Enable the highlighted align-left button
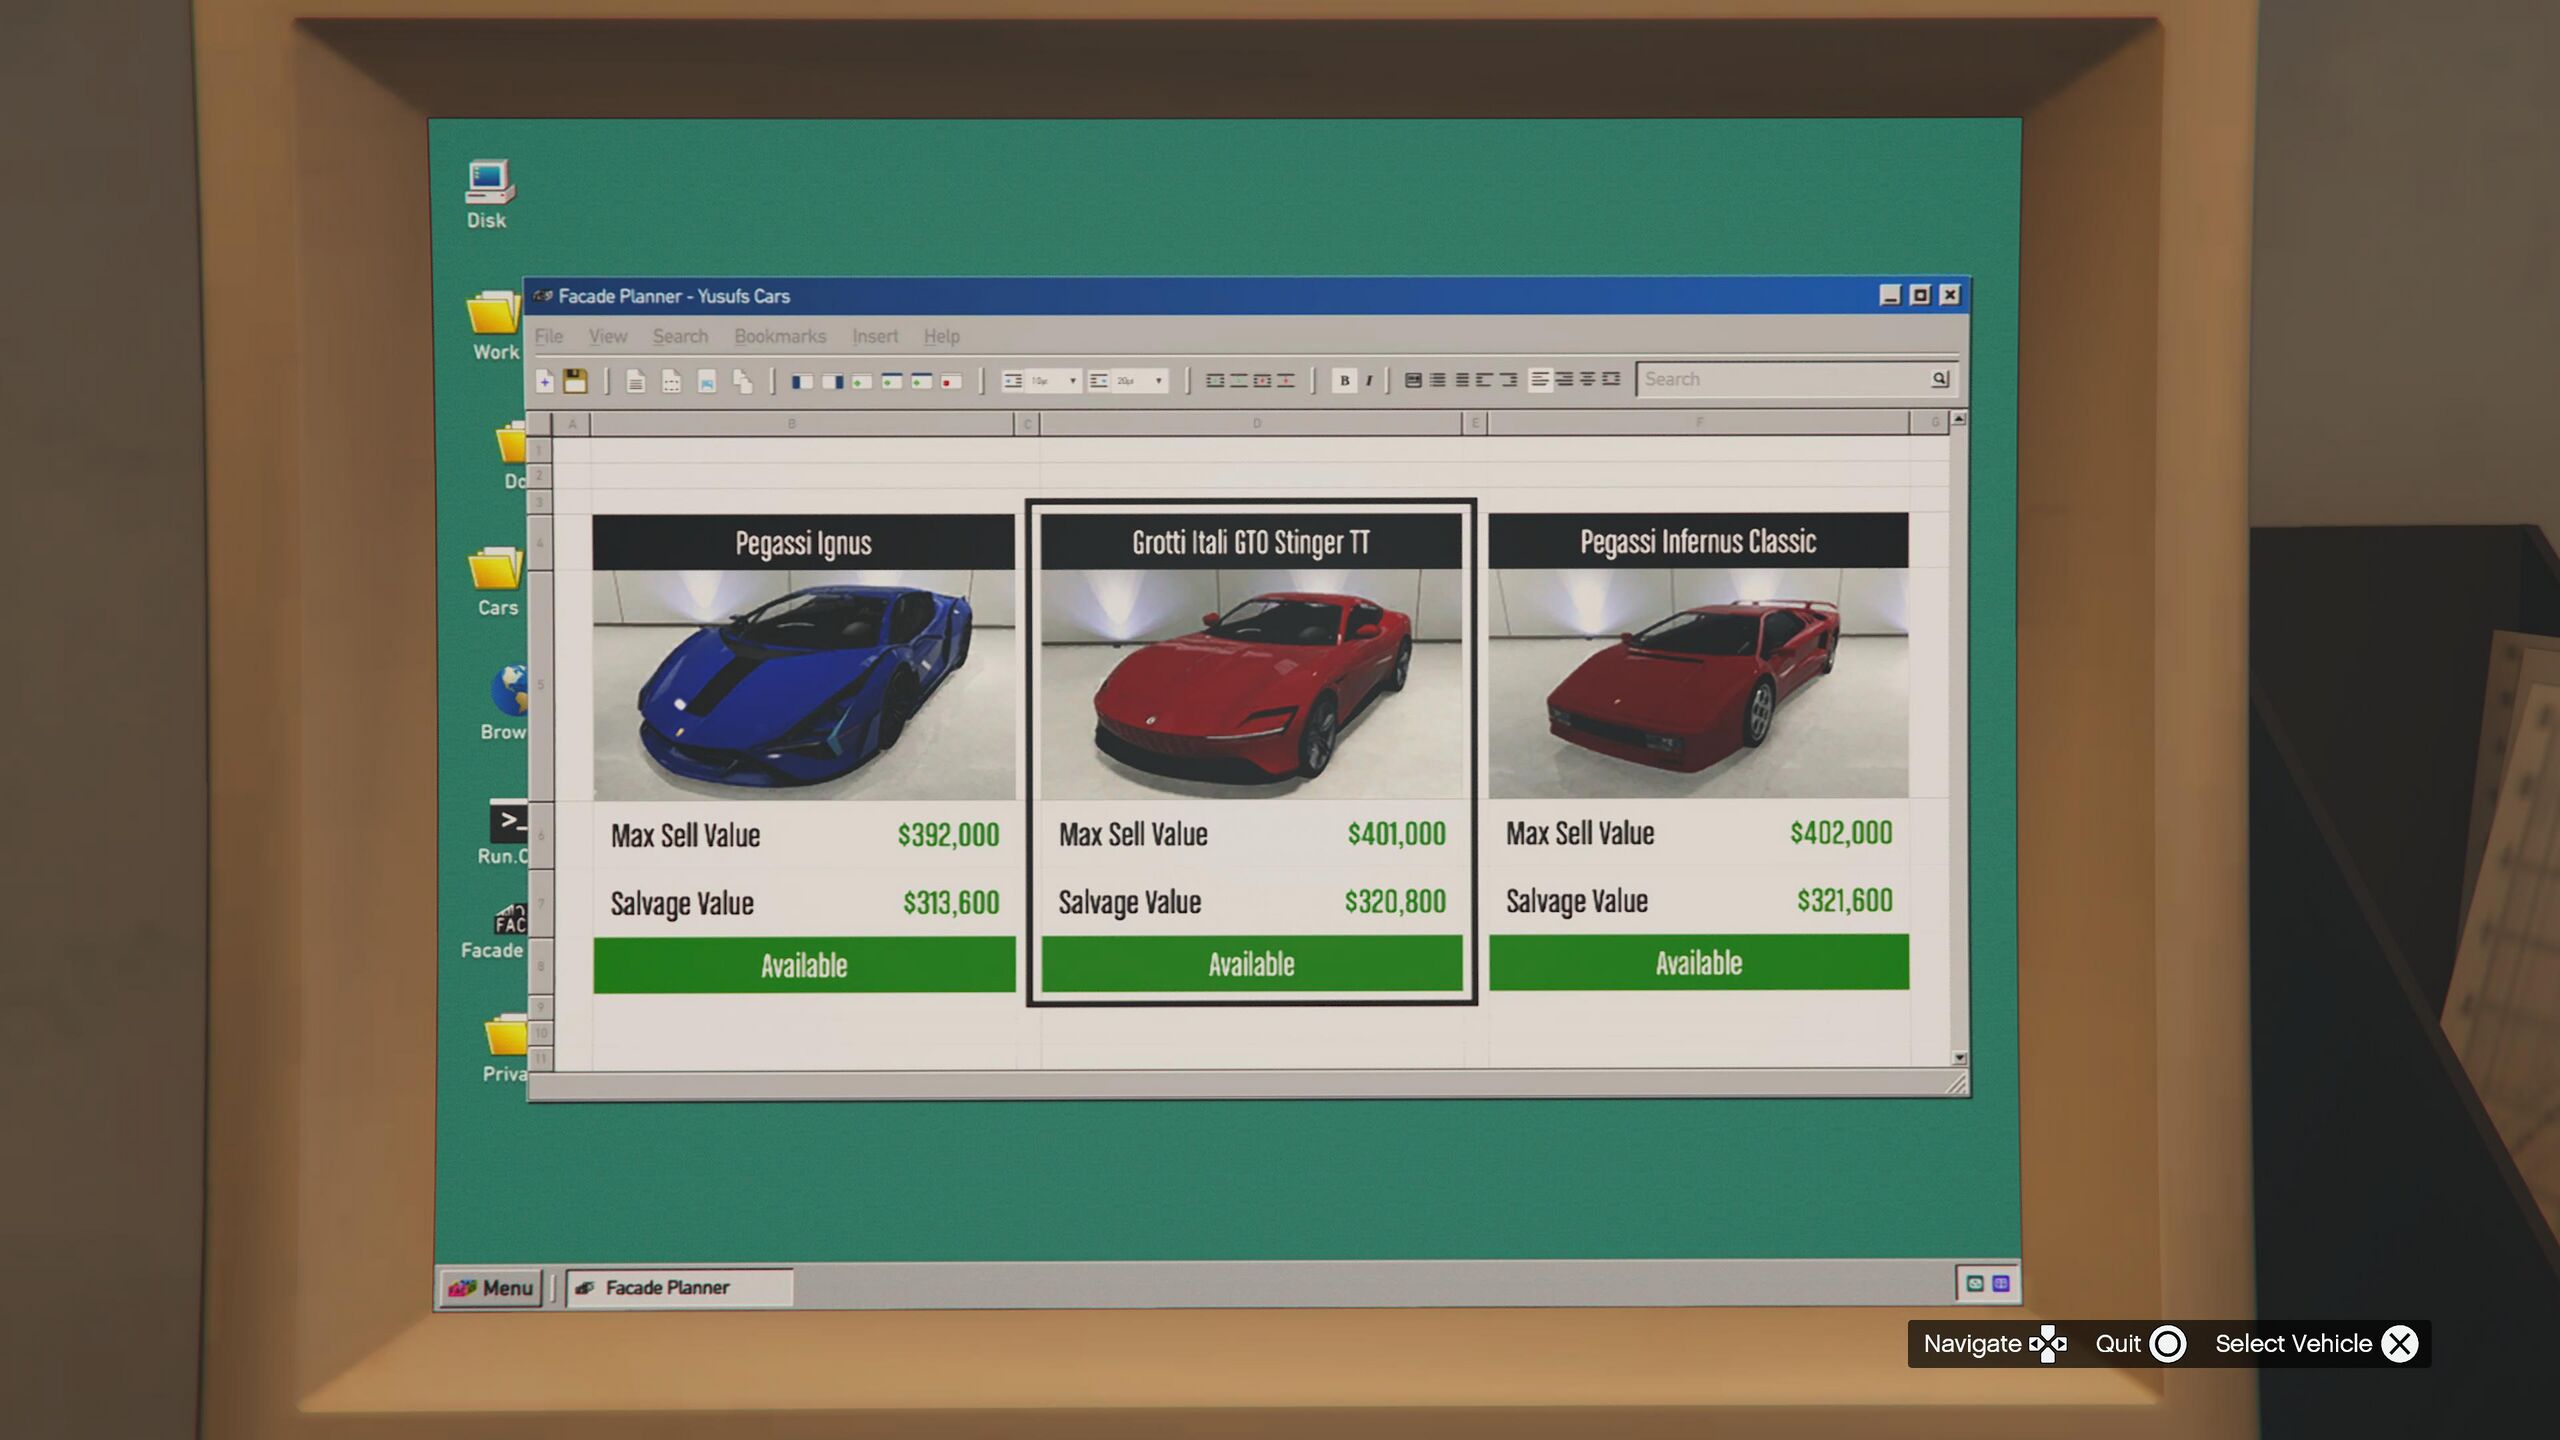 click(x=1540, y=380)
